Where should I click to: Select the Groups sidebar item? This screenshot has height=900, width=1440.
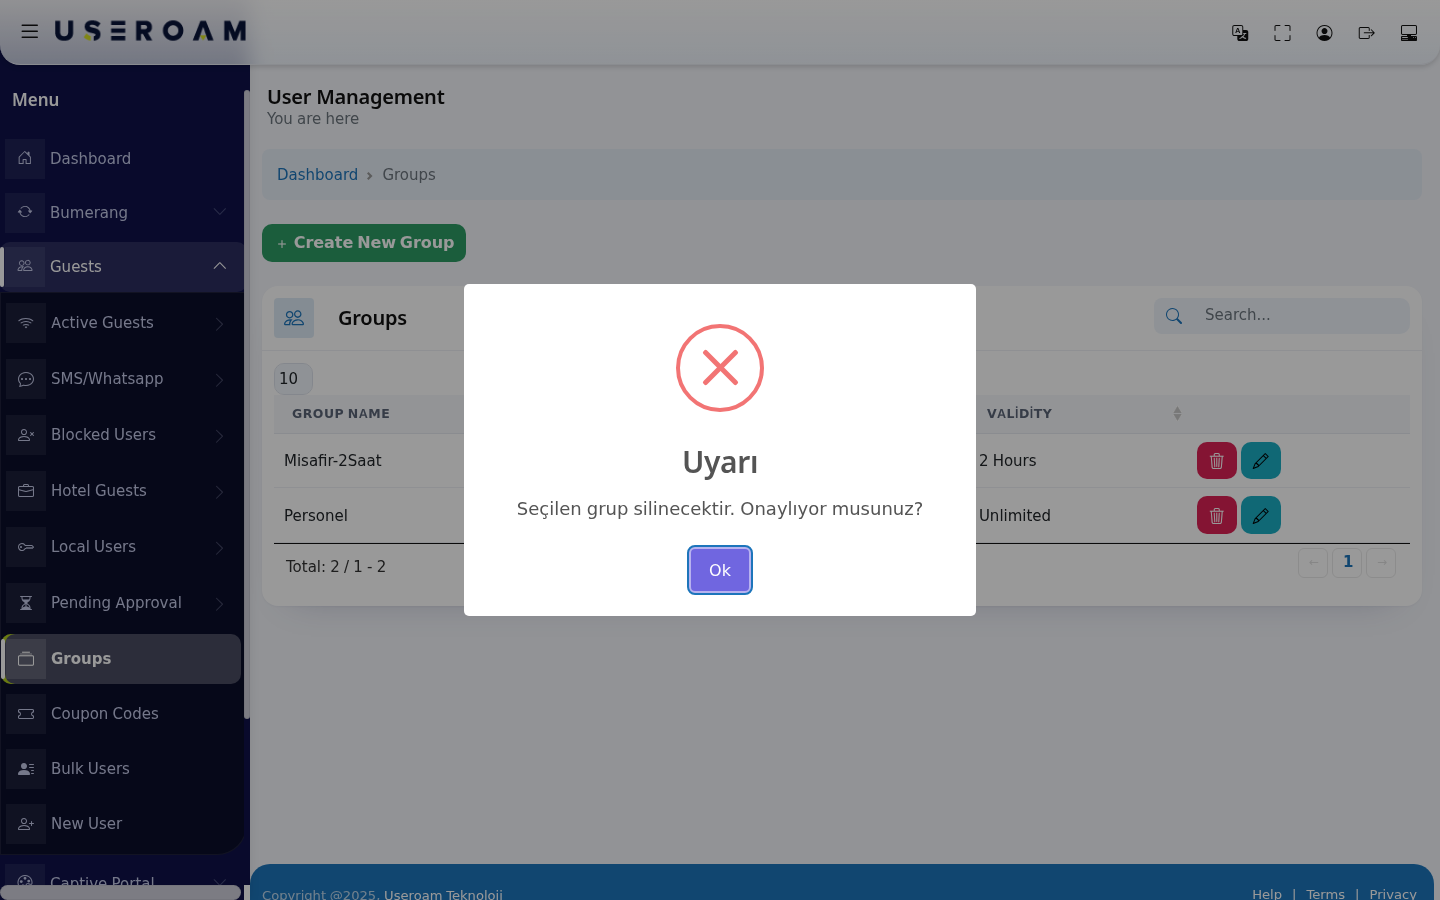point(123,659)
